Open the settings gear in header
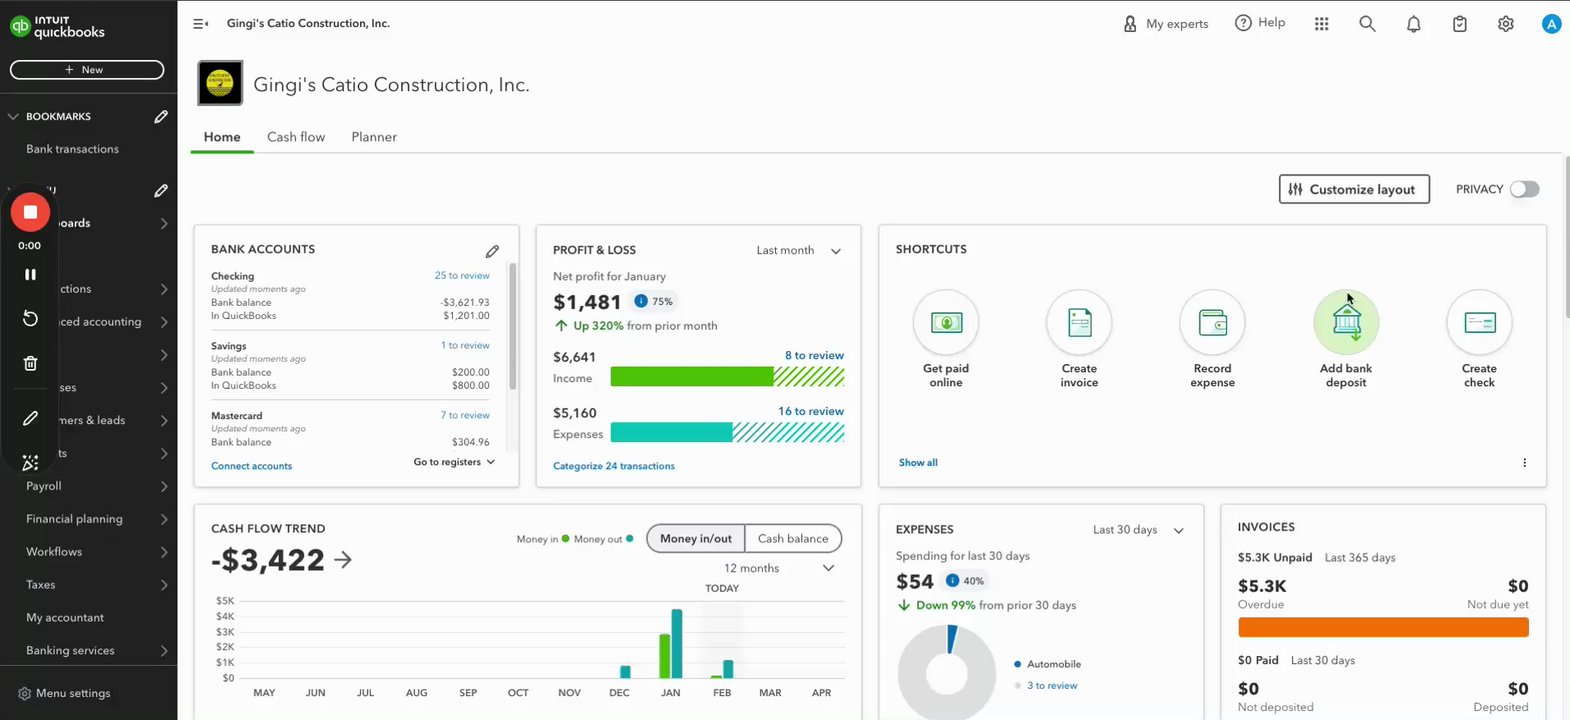This screenshot has width=1570, height=720. click(1506, 24)
